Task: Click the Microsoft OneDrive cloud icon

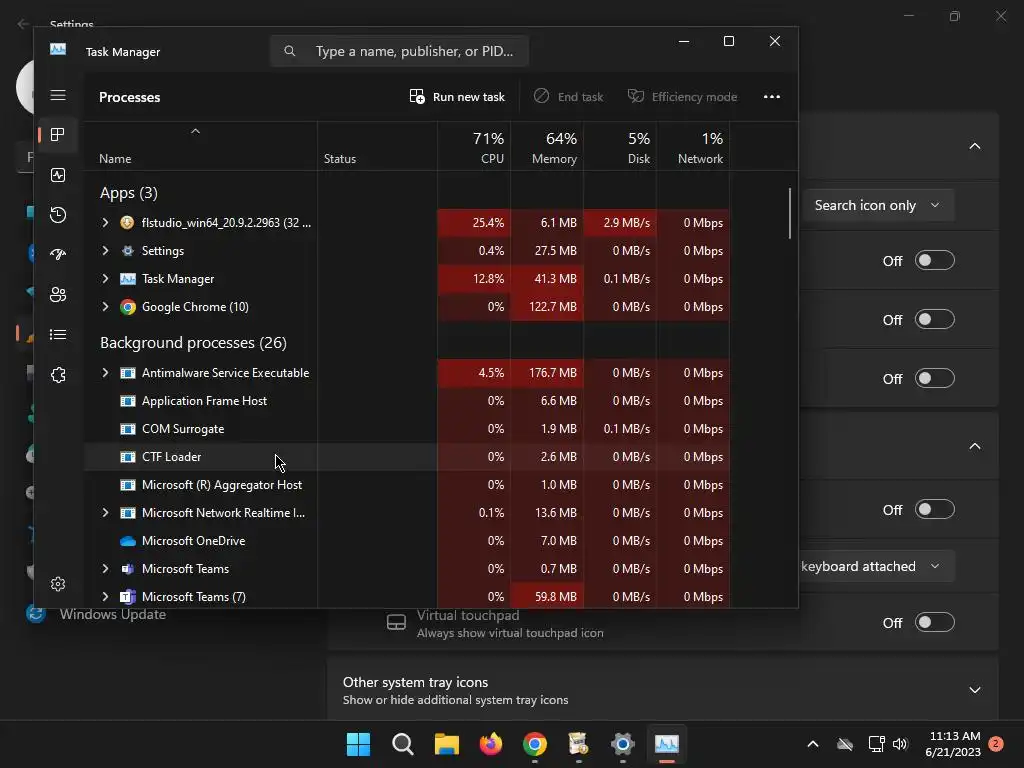Action: click(127, 541)
